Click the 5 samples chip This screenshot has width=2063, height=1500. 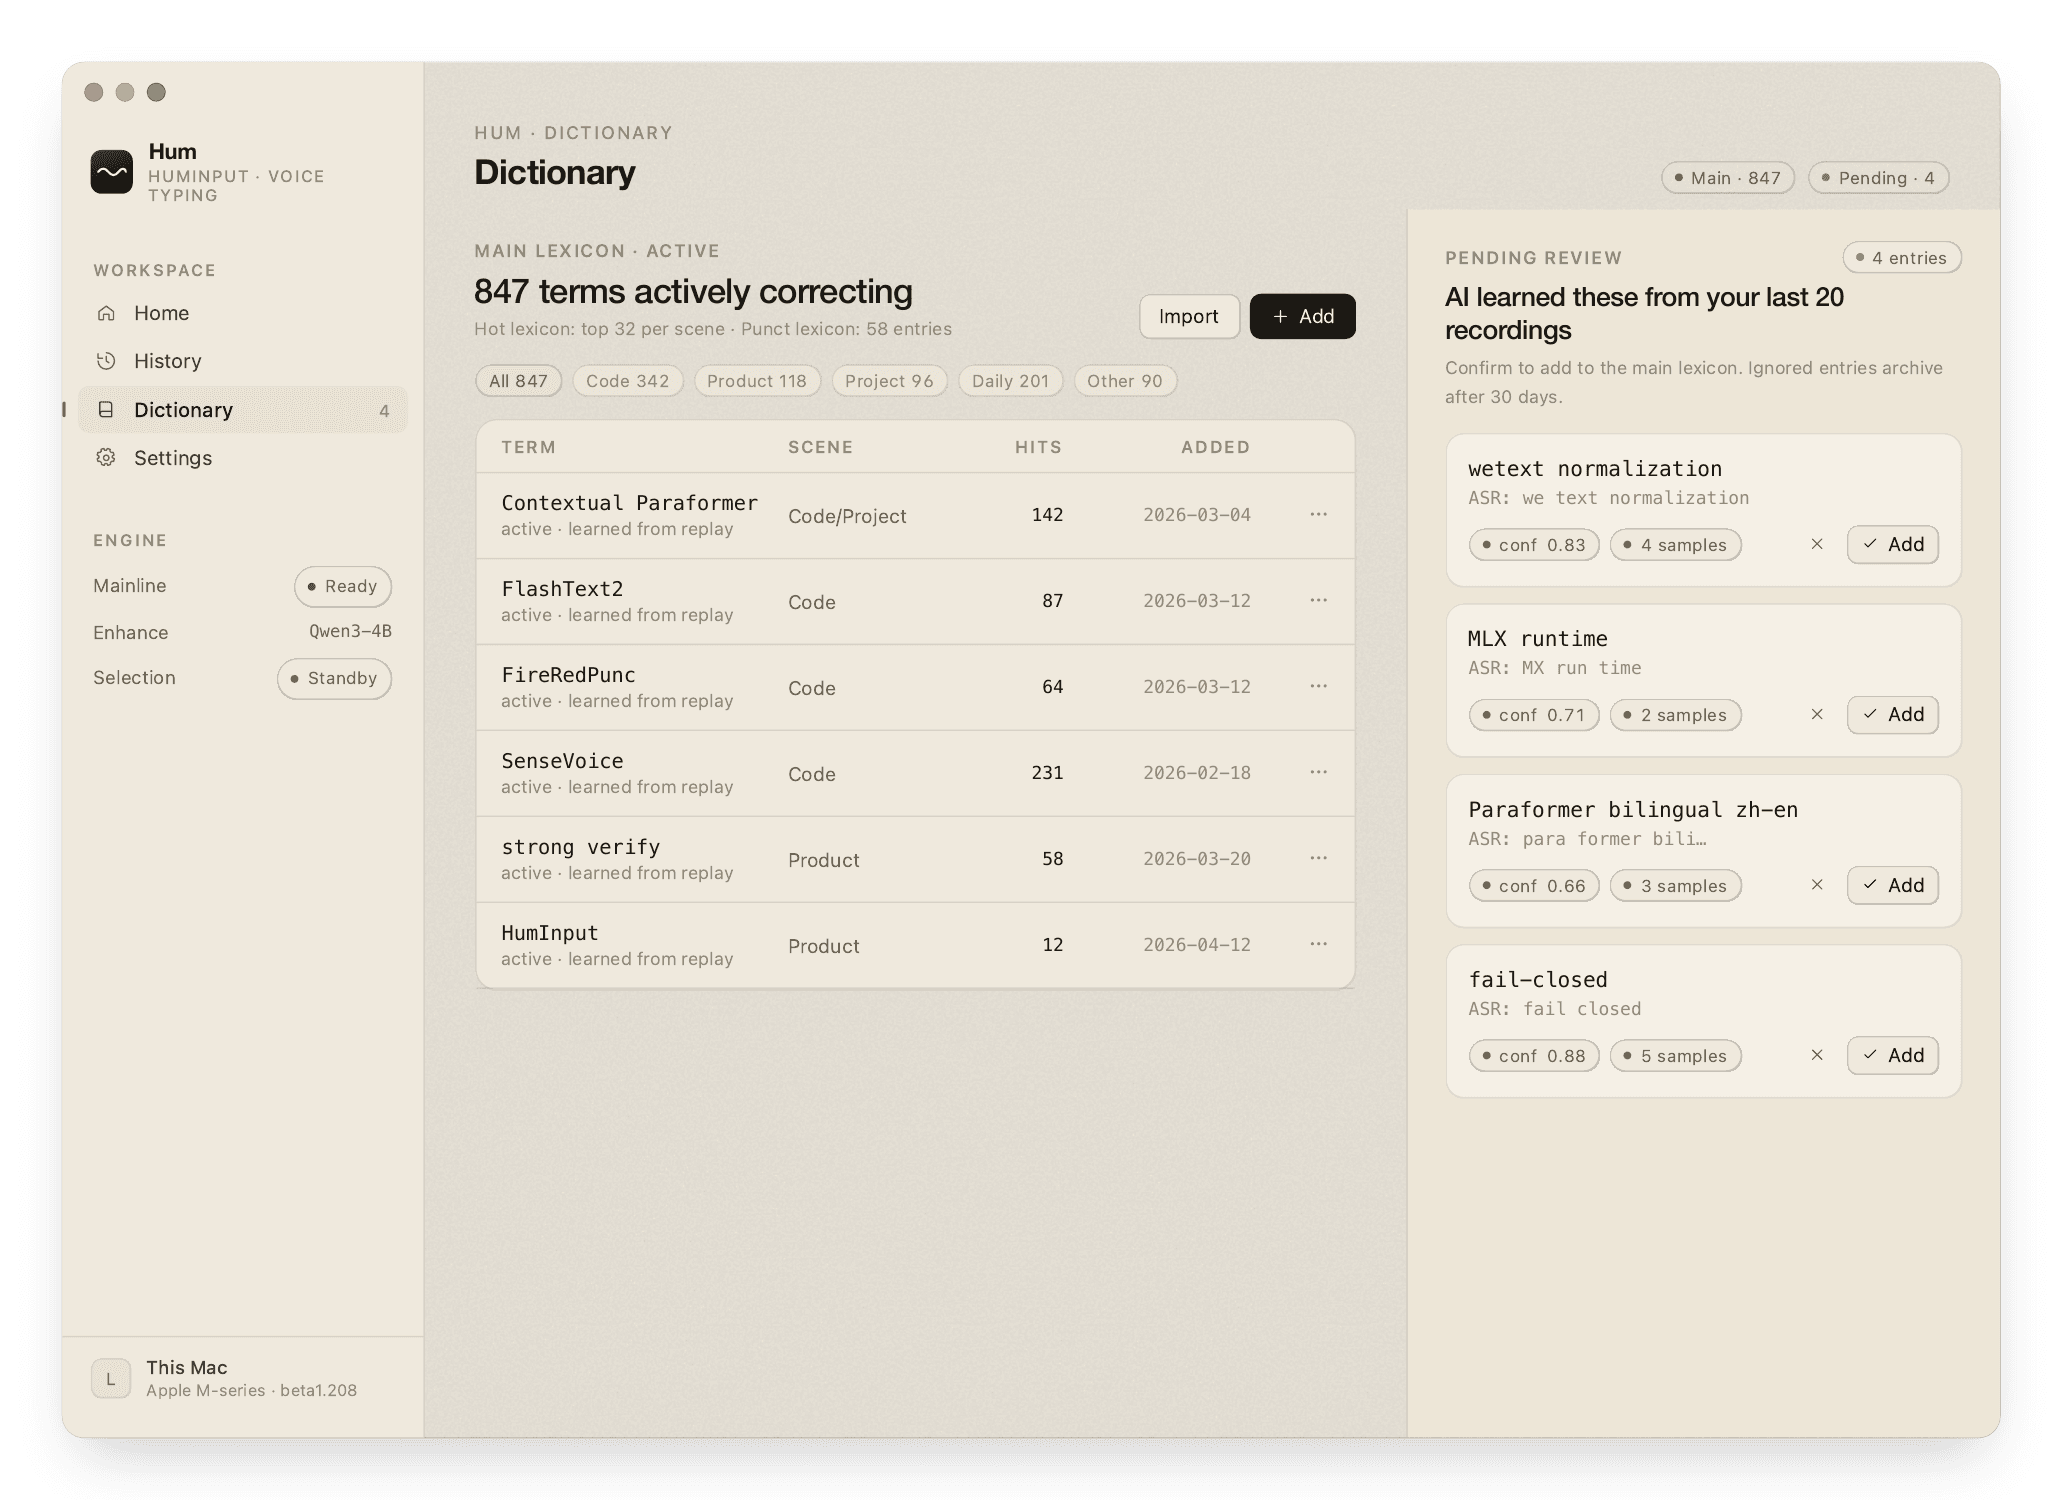1676,1056
